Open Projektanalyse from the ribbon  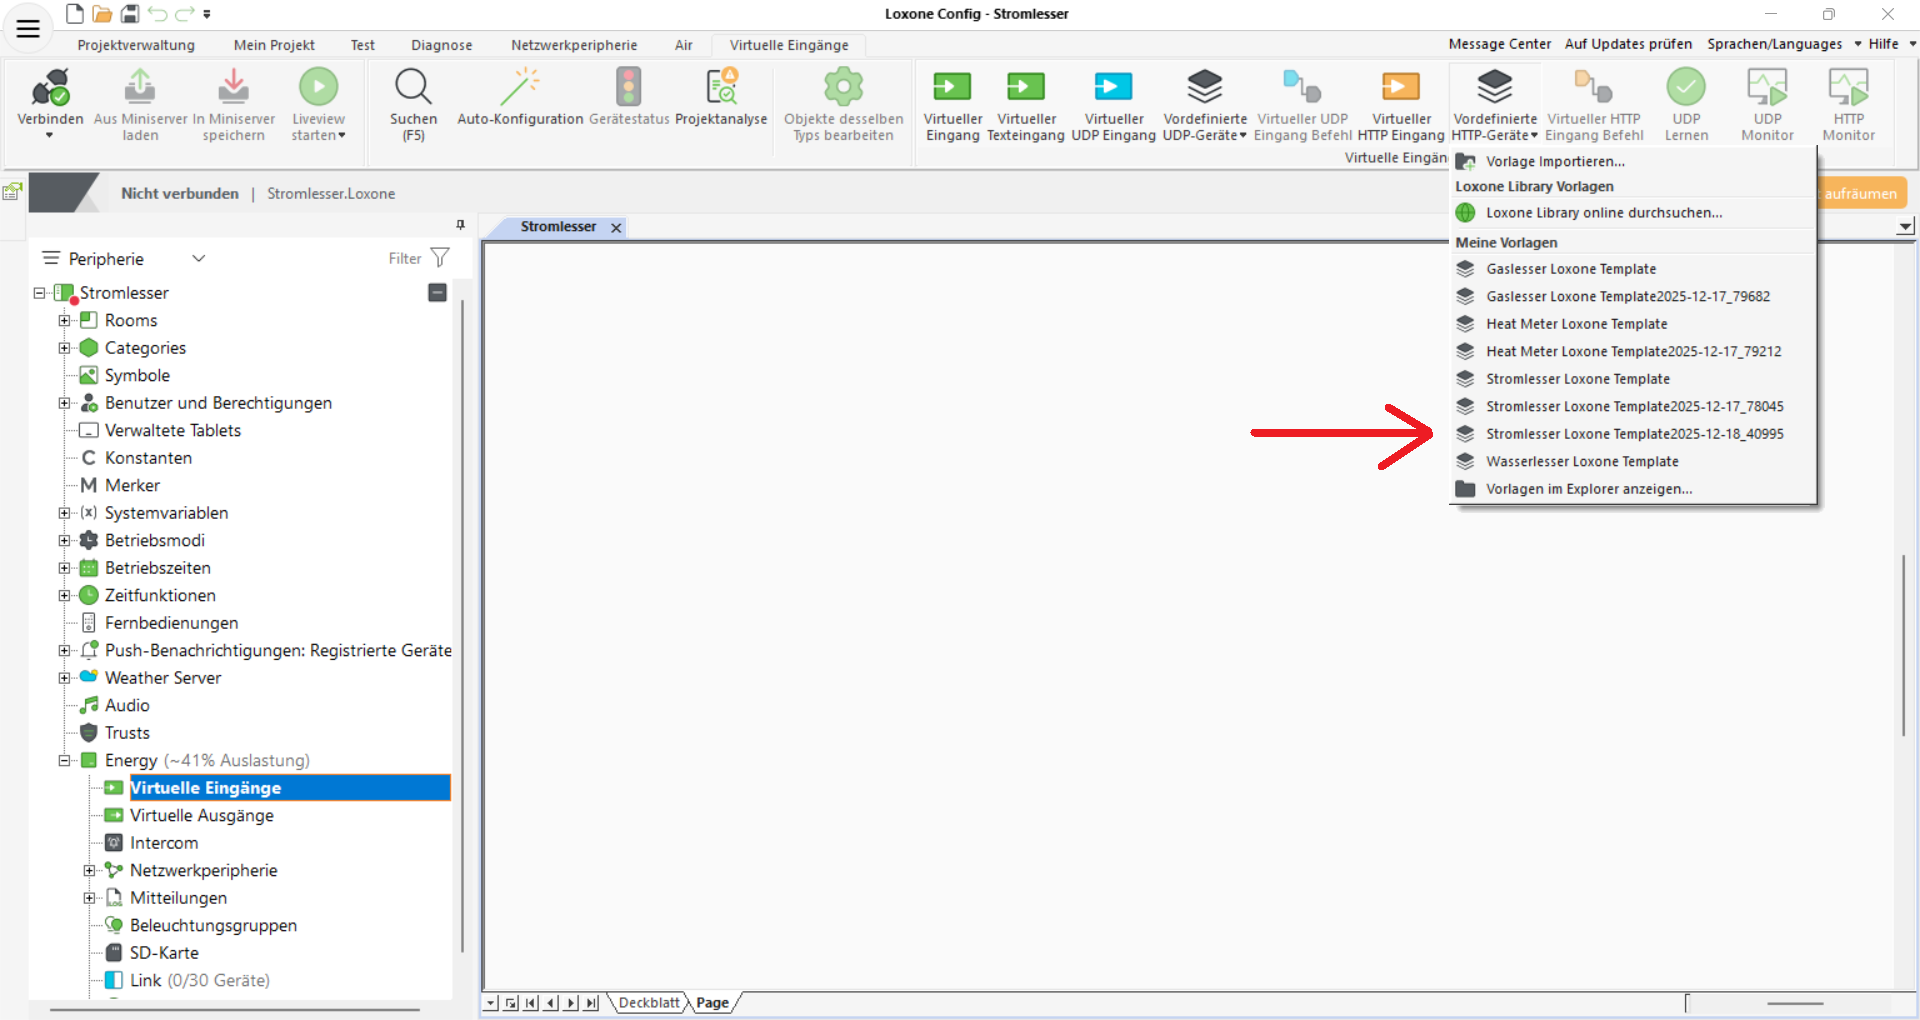pyautogui.click(x=721, y=88)
